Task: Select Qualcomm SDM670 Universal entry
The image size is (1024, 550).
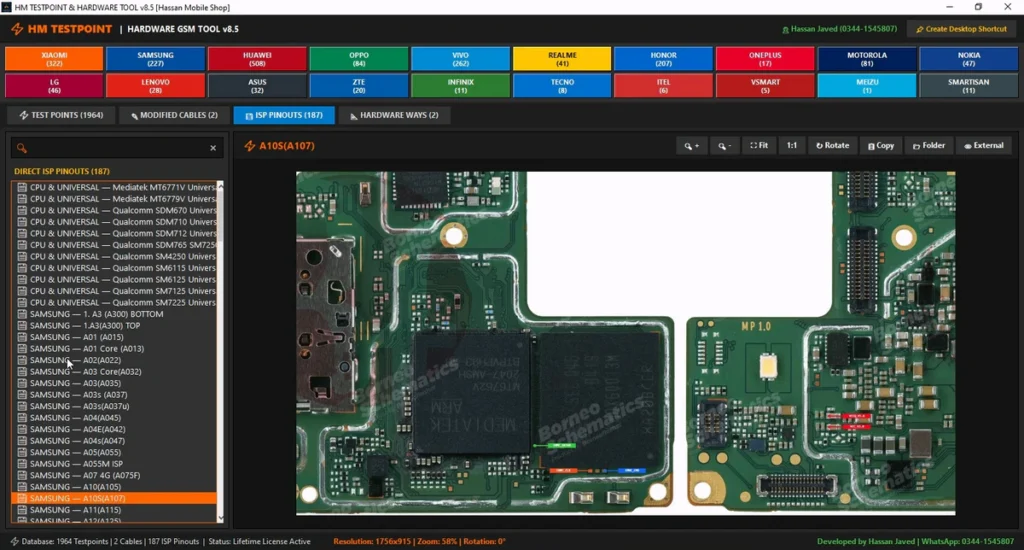Action: tap(115, 210)
